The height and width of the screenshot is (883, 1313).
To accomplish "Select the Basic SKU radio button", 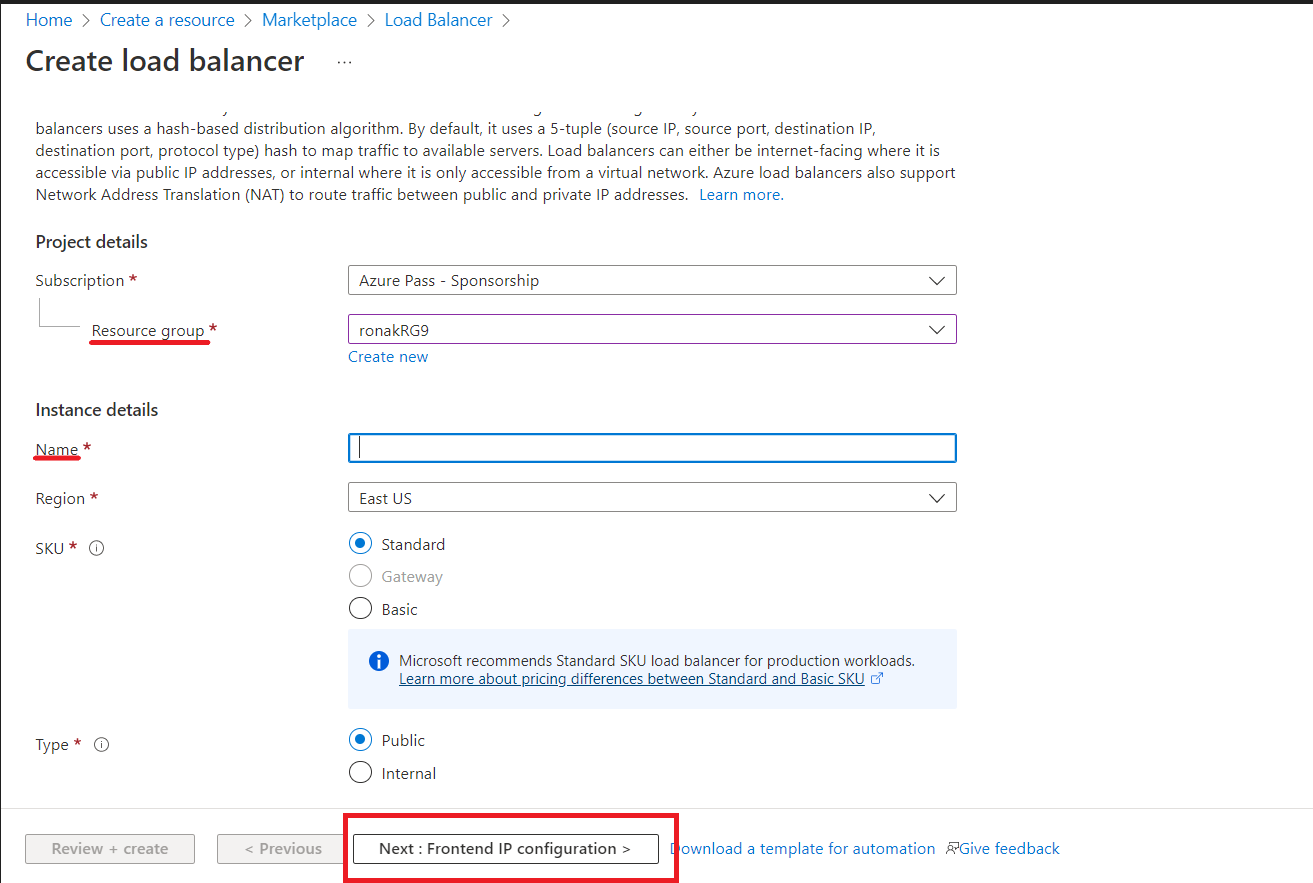I will click(x=360, y=608).
